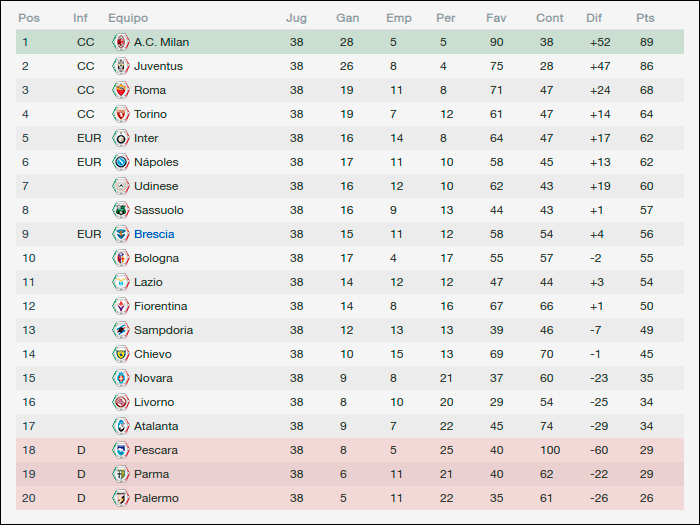Click the Equipo column header

[x=128, y=18]
